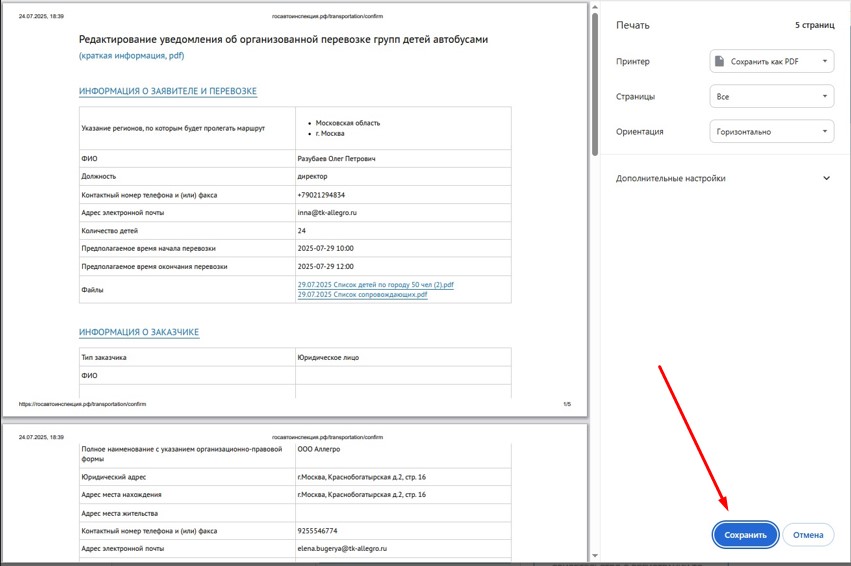Click the 1/5 page number in preview footer
This screenshot has height=566, width=851.
(x=567, y=404)
